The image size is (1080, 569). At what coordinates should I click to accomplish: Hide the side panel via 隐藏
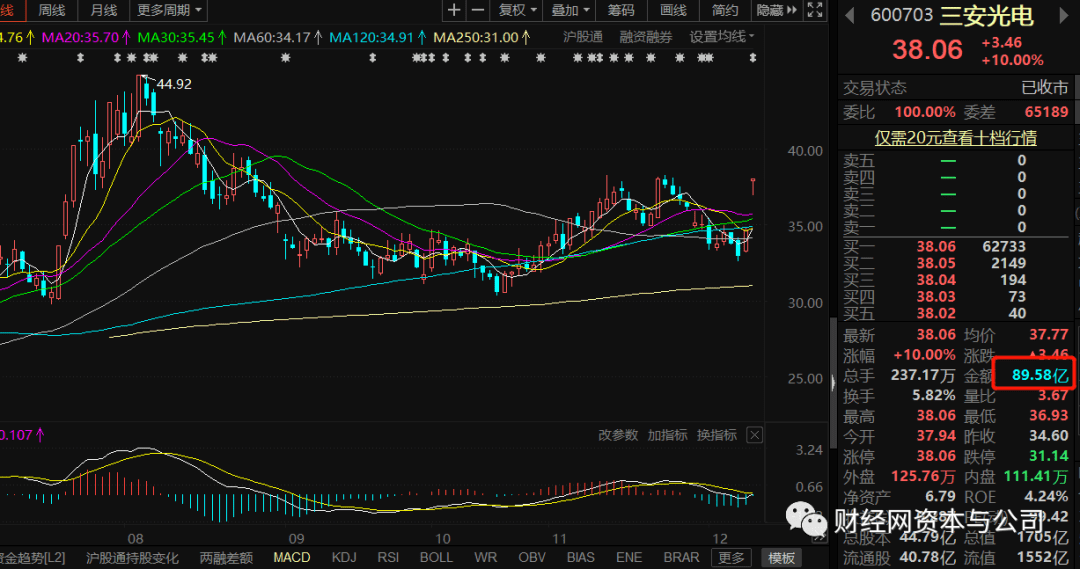(x=769, y=10)
